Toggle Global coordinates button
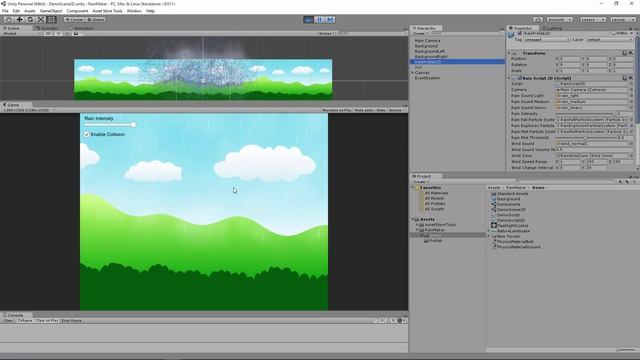Screen dimensions: 640x360 point(96,20)
